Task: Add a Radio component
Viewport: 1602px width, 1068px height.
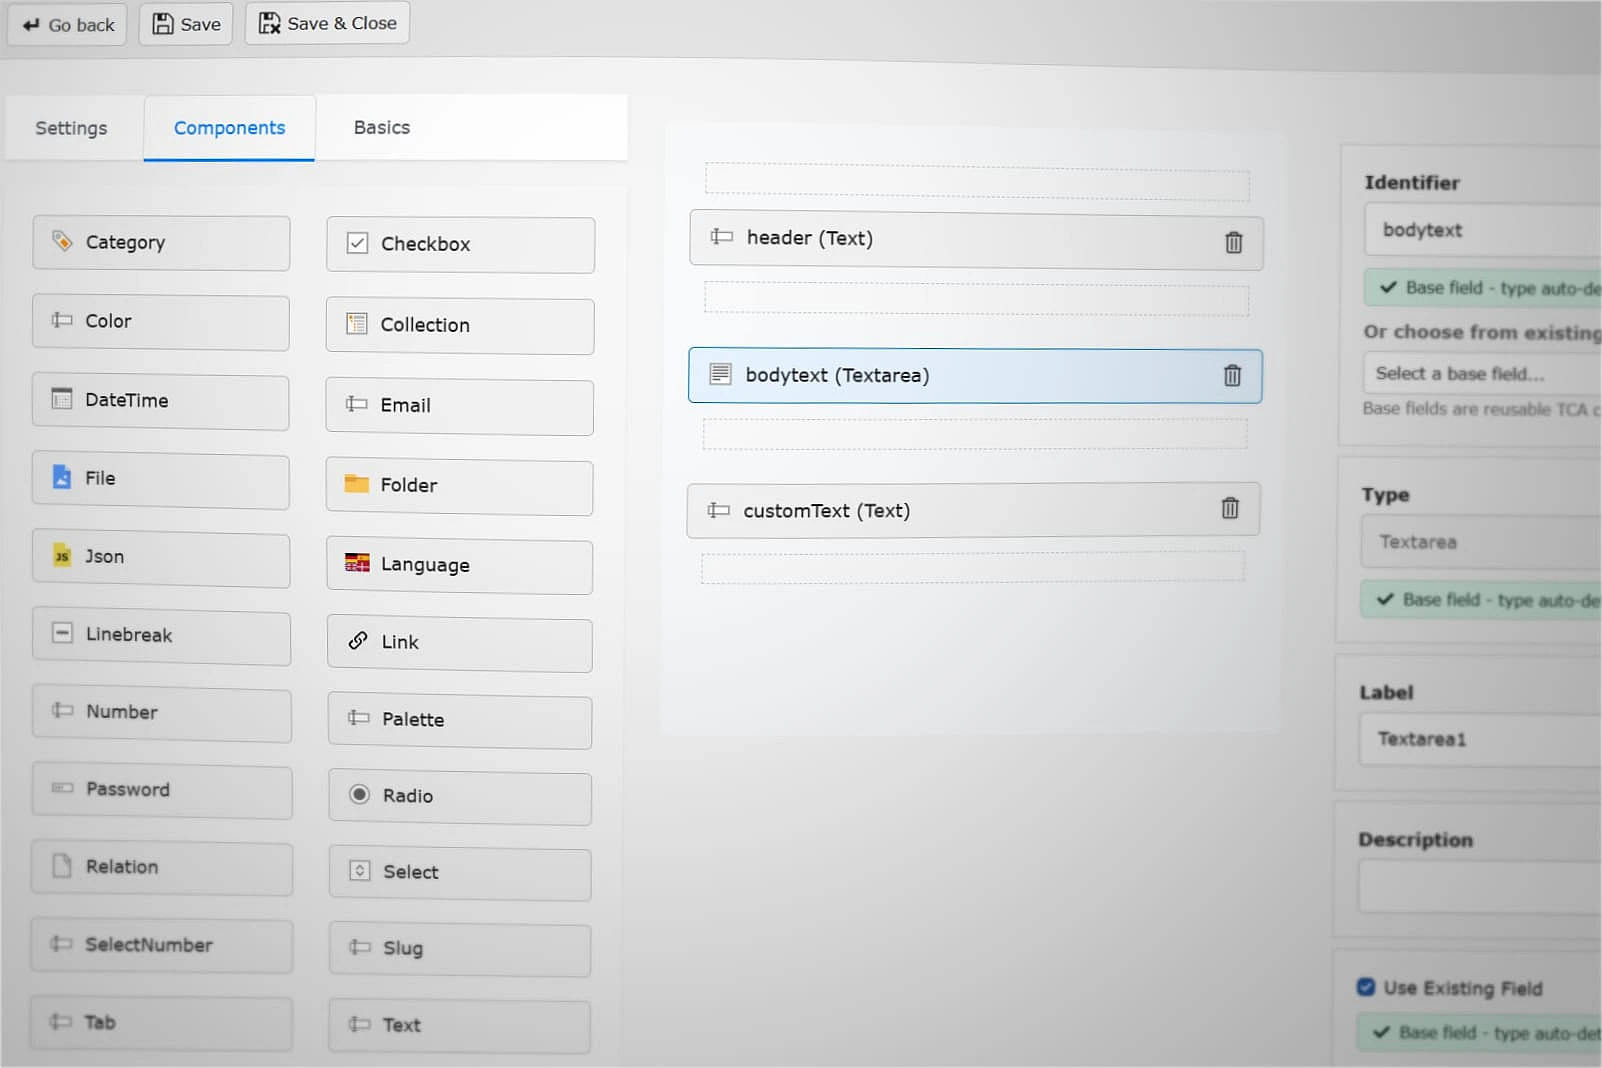Action: (460, 796)
